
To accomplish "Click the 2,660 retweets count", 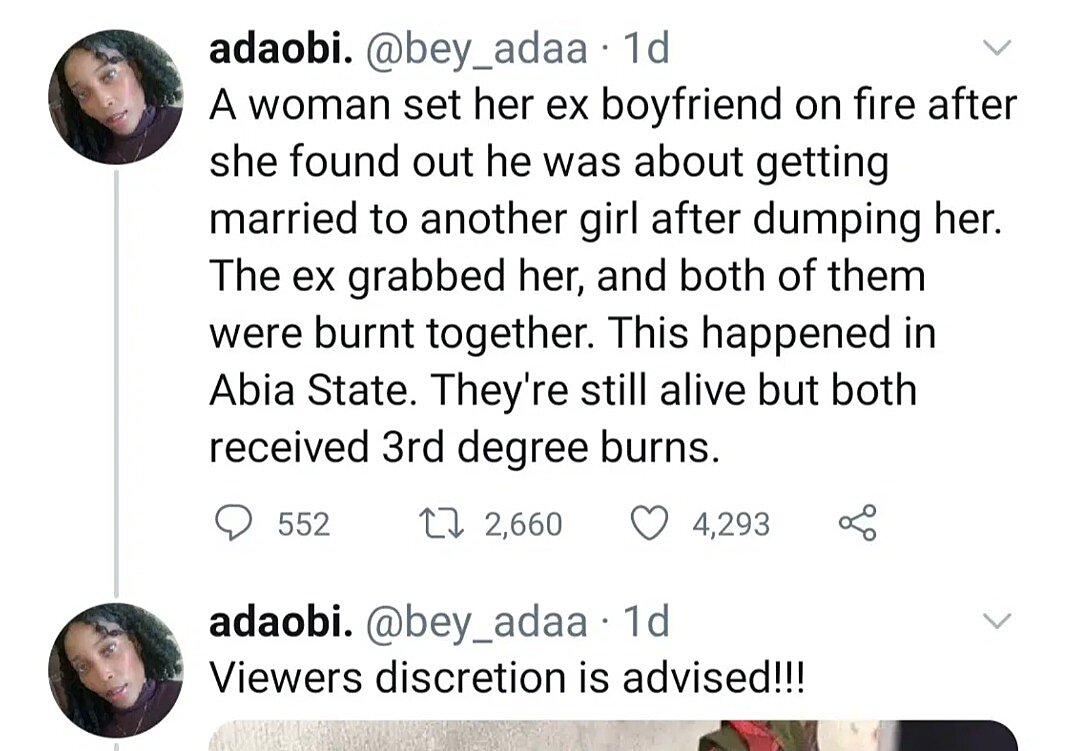I will 523,523.
